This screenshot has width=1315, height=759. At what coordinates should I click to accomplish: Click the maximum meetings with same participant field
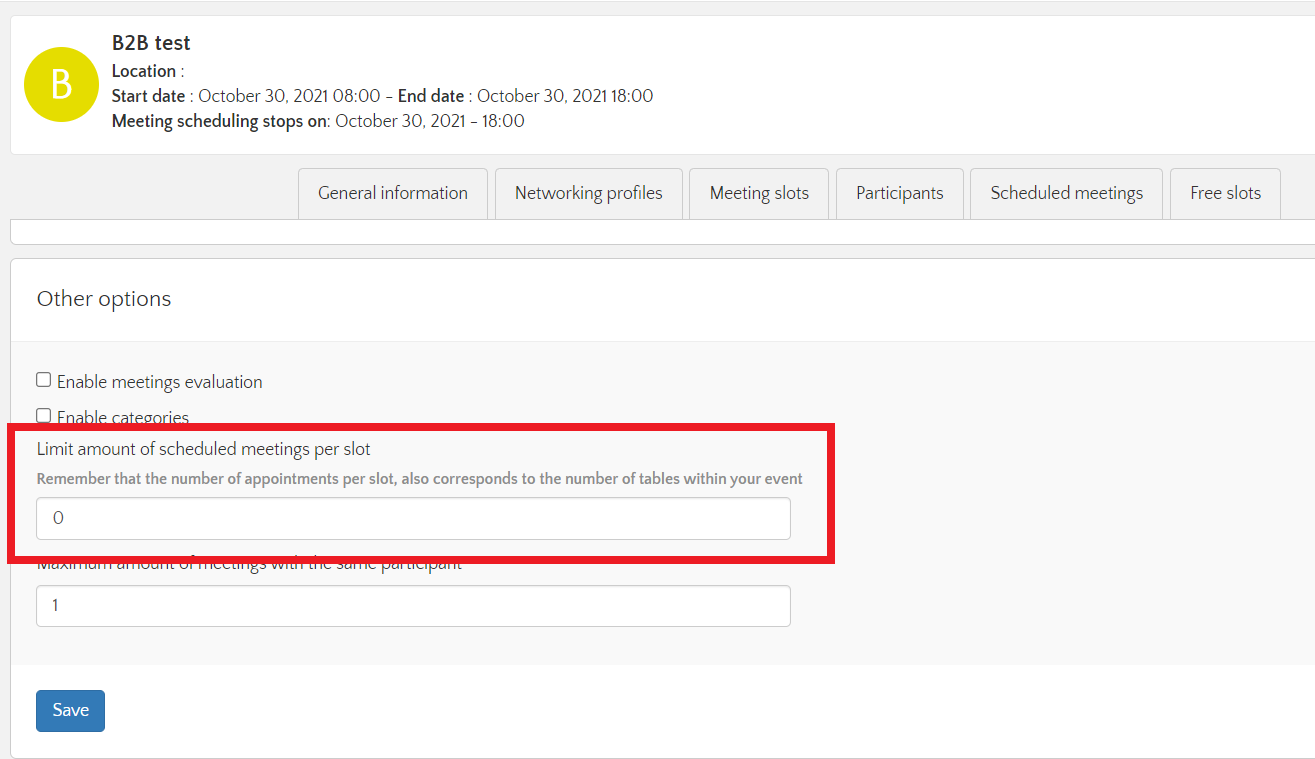coord(413,606)
